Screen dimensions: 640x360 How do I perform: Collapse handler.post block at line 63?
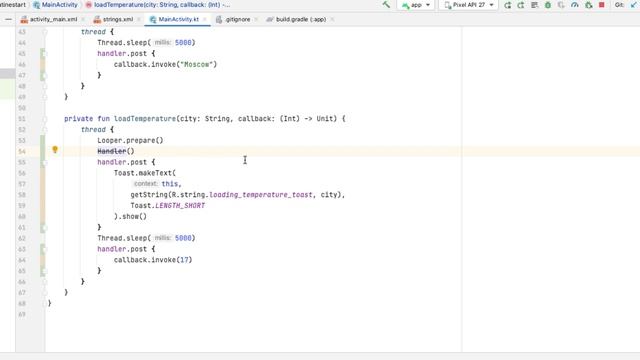click(44, 249)
